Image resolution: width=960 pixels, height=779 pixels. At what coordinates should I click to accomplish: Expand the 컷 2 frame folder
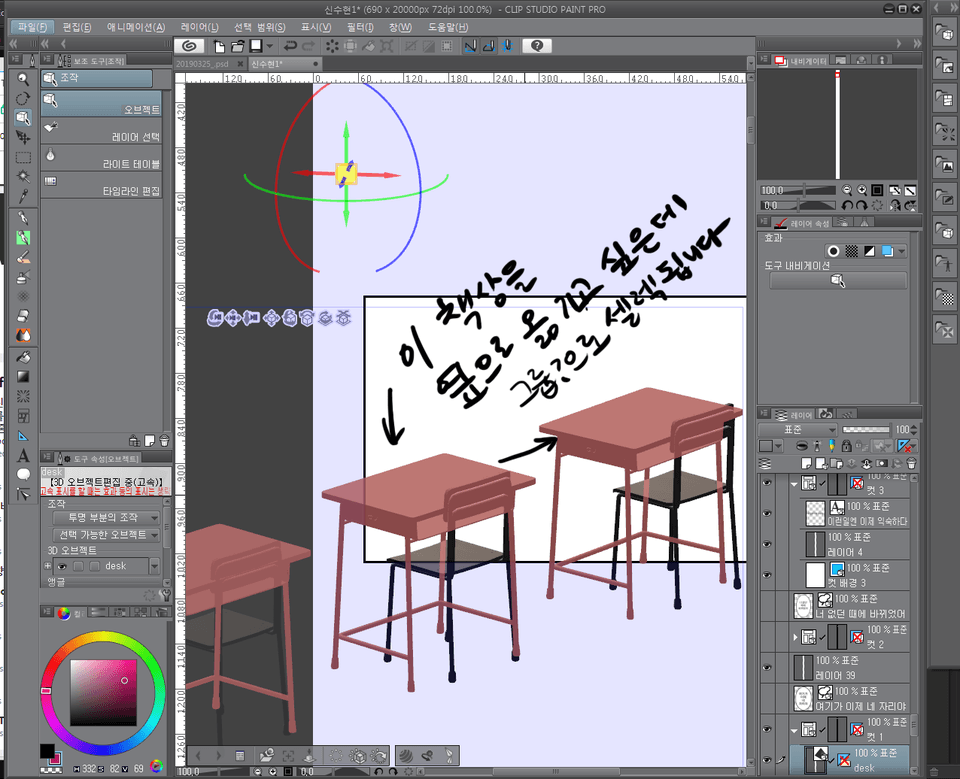[x=796, y=636]
